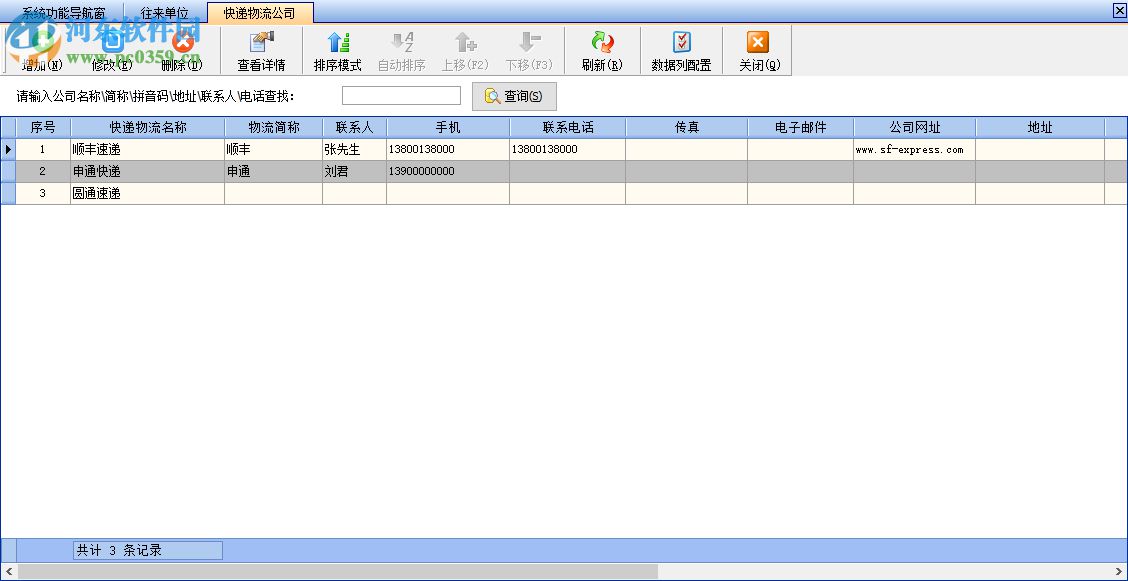Click the www.sf-express.com website cell

911,149
